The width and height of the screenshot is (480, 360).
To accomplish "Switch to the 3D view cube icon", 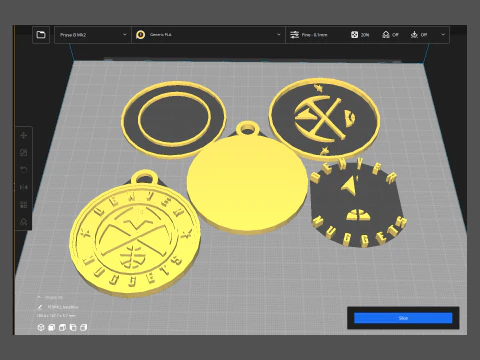I will (41, 328).
